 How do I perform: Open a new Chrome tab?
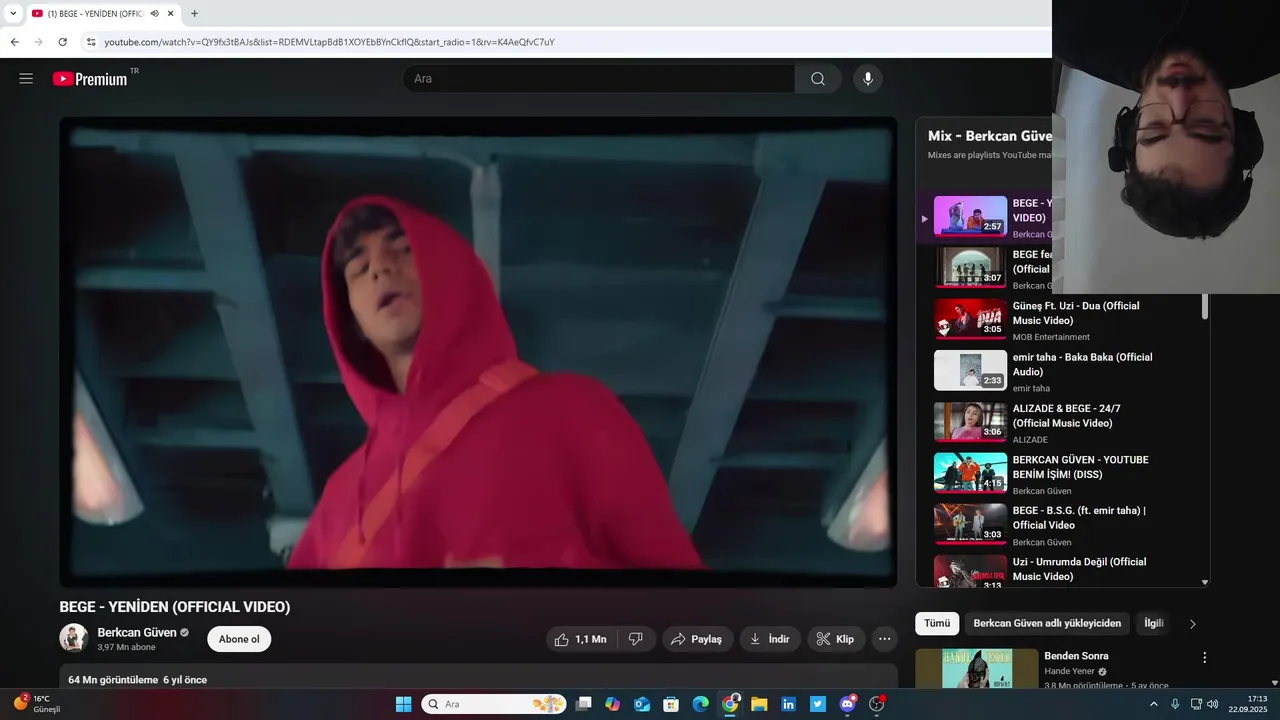click(x=194, y=13)
